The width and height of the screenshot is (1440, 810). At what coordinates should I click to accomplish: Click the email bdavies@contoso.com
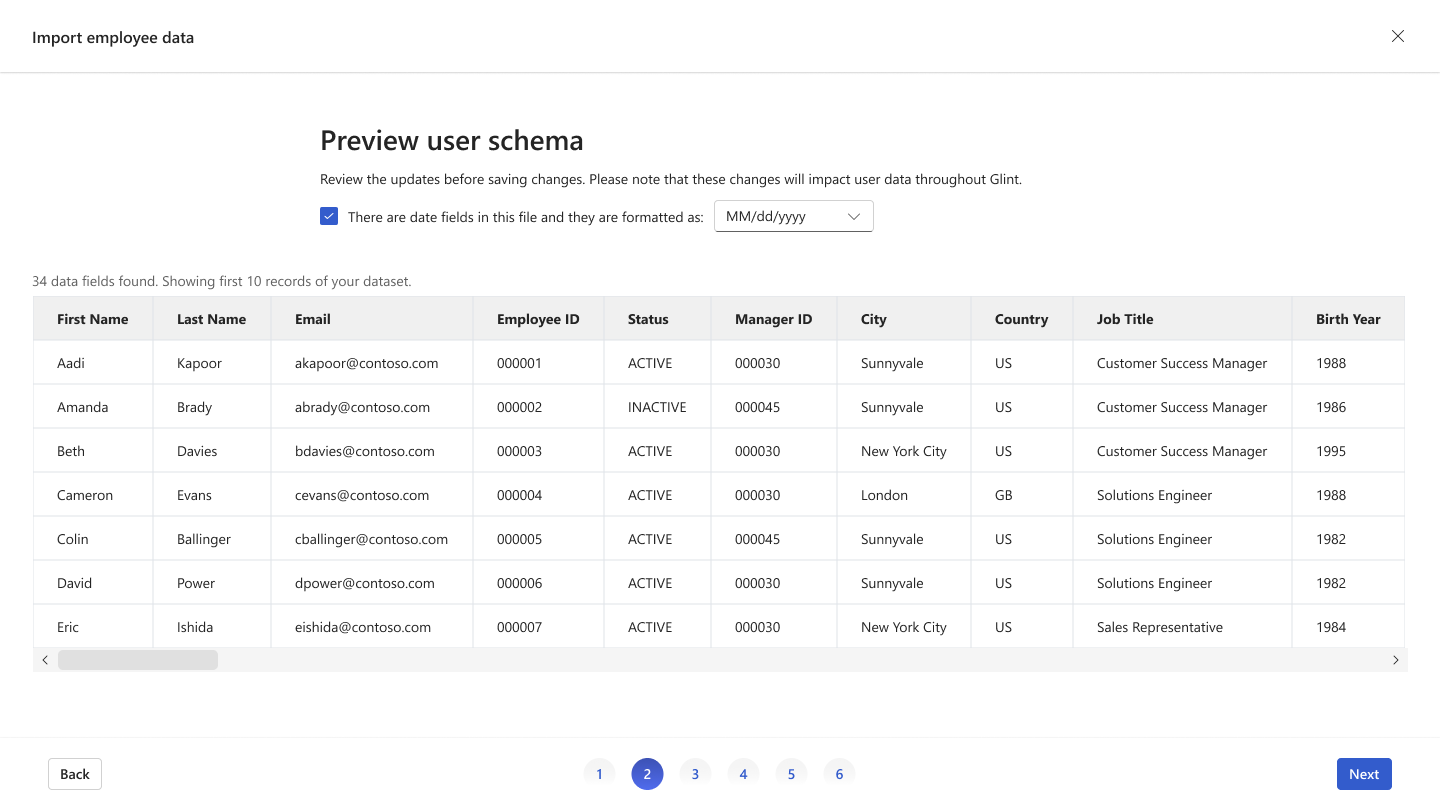(x=365, y=451)
